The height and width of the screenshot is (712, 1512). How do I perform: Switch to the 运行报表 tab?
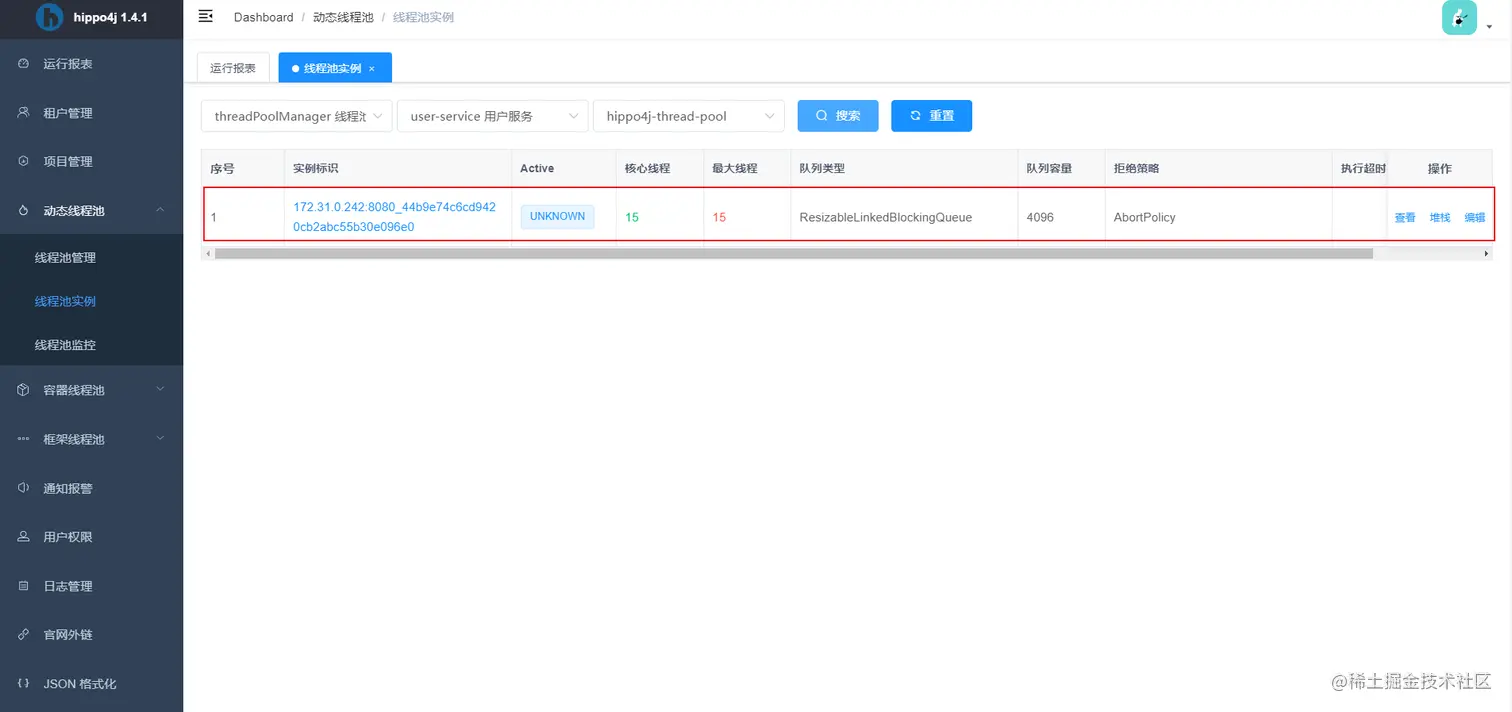(233, 68)
